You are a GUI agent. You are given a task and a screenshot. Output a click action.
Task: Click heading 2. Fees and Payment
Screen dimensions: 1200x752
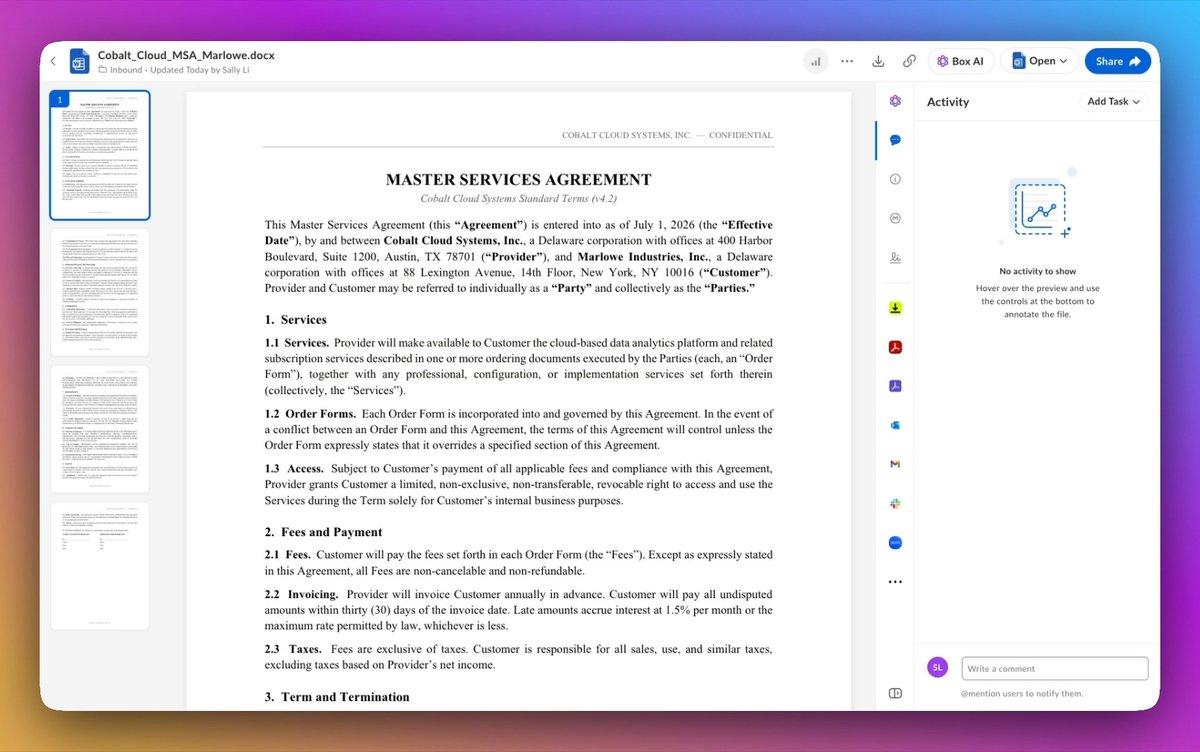(x=323, y=532)
